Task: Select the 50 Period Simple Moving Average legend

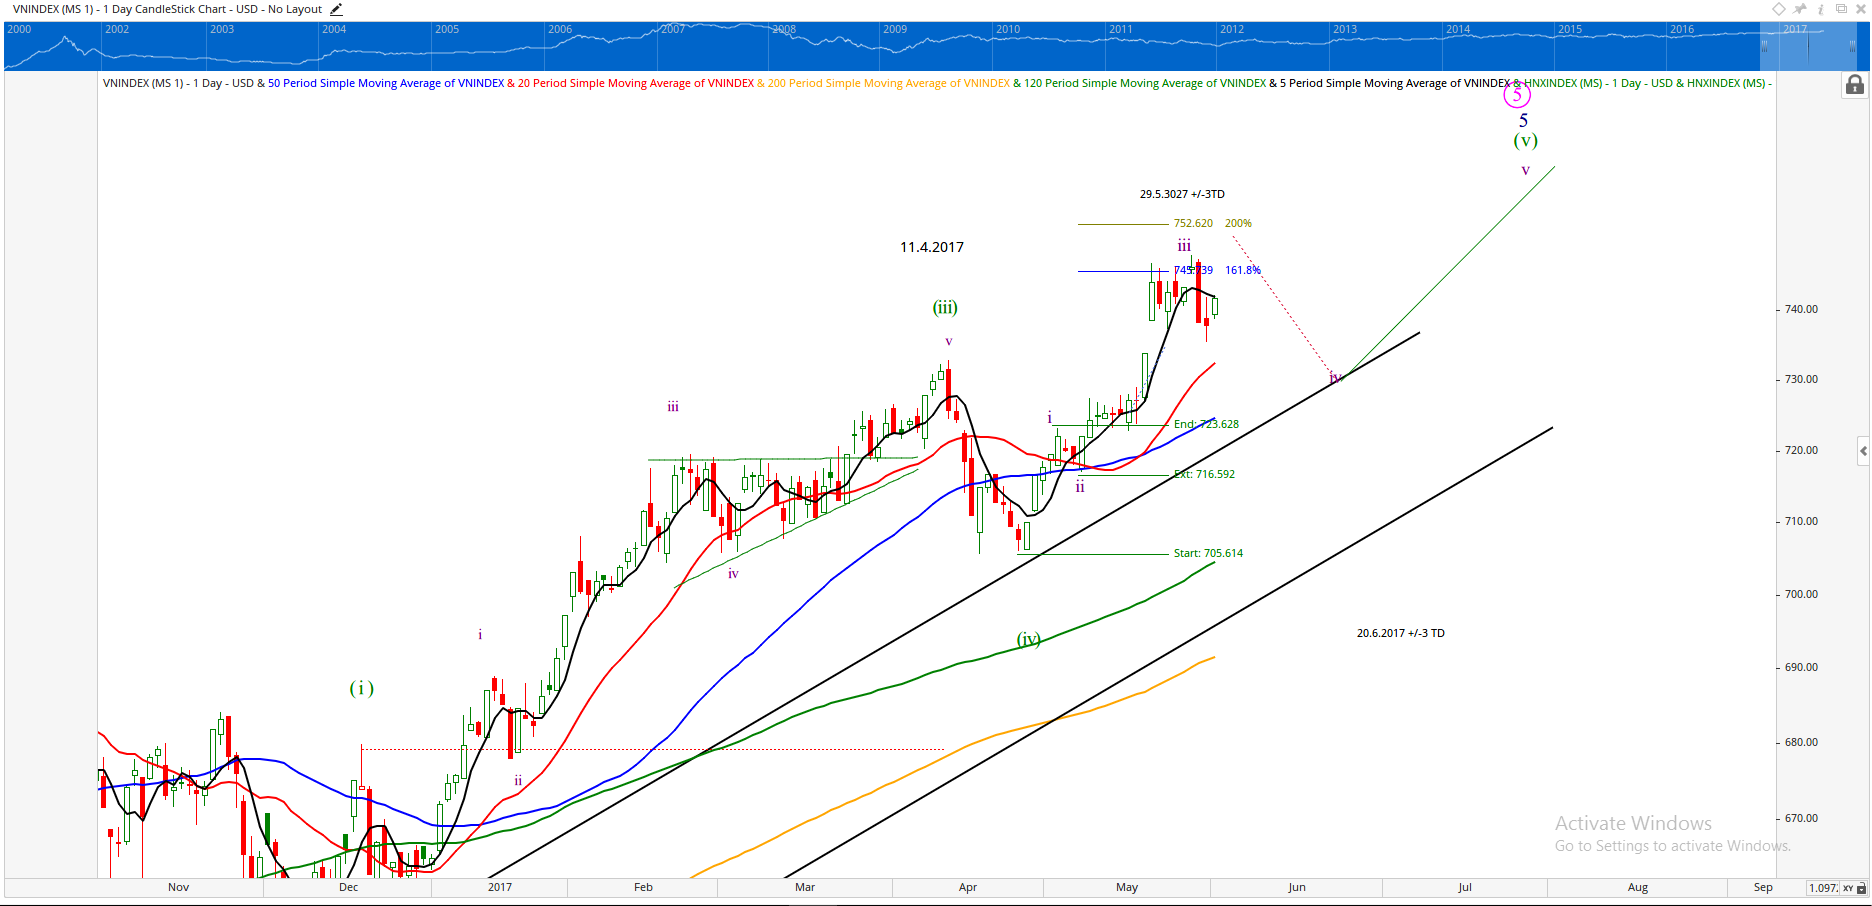Action: 386,83
